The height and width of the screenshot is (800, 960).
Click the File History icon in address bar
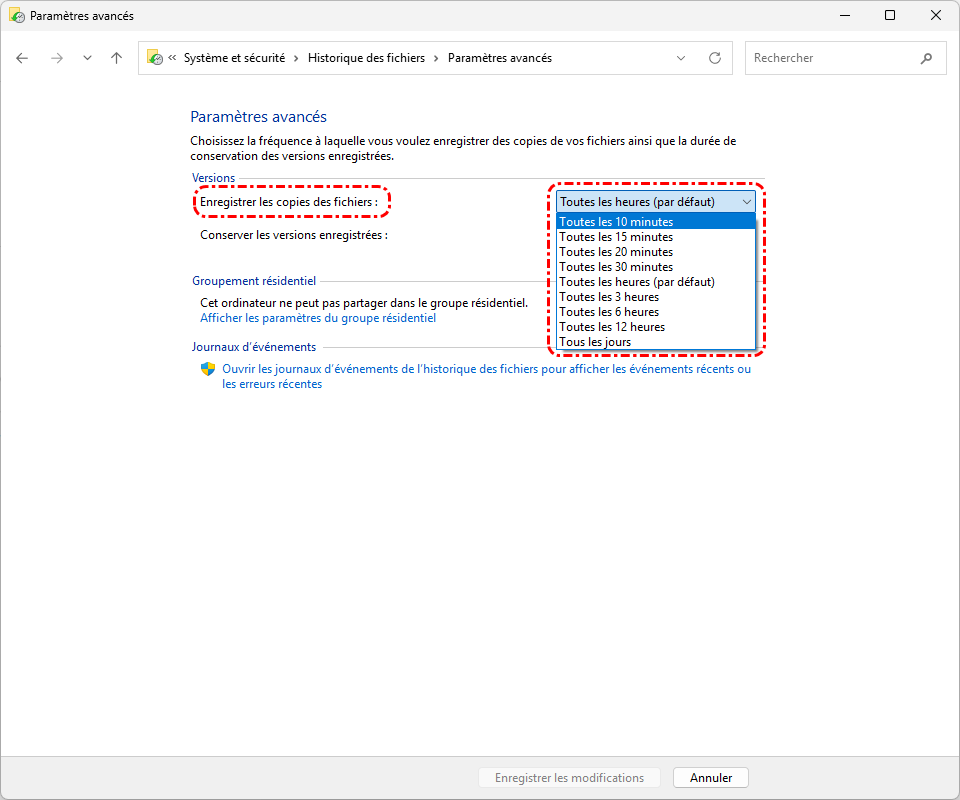[x=155, y=58]
